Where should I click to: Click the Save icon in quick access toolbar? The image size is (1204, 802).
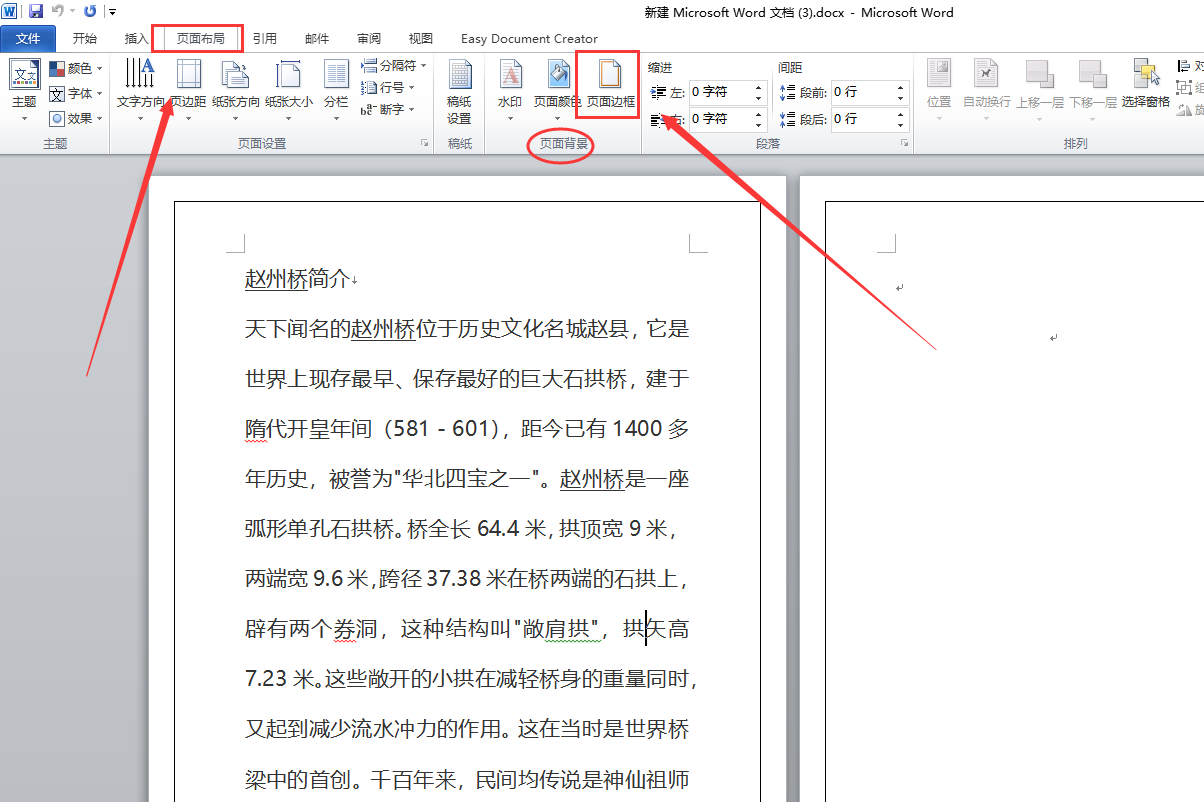tap(36, 12)
